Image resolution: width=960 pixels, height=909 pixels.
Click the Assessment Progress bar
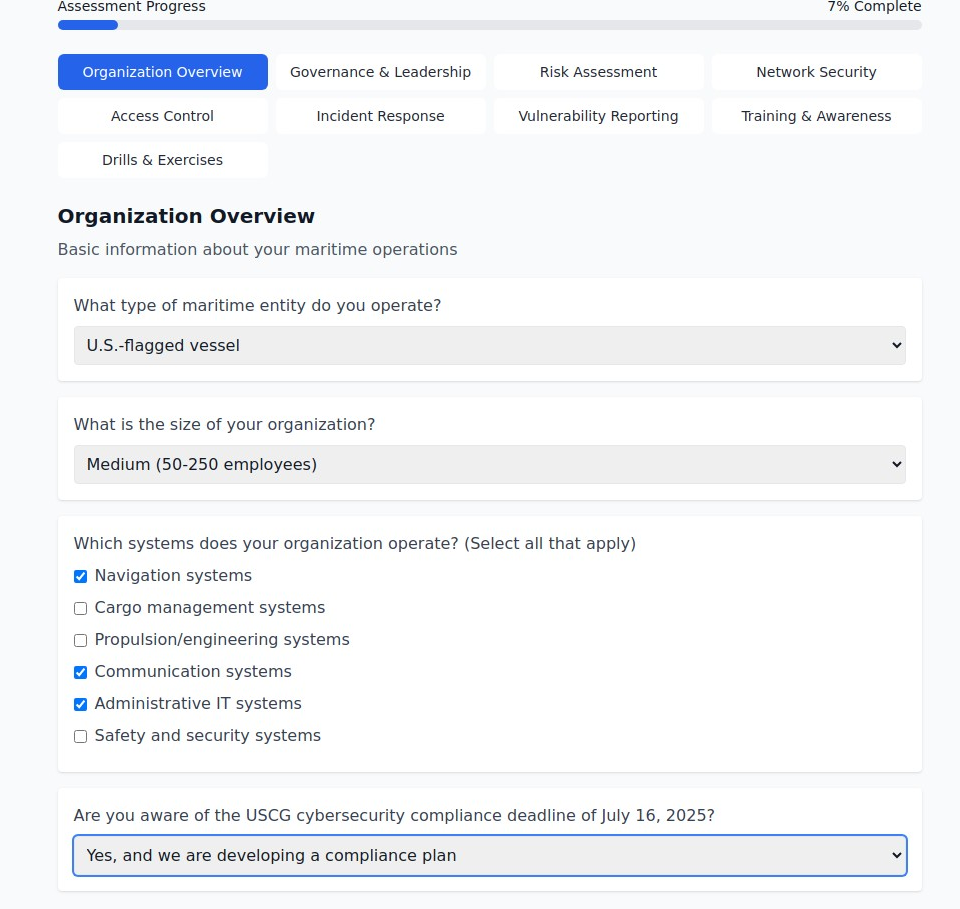(489, 25)
